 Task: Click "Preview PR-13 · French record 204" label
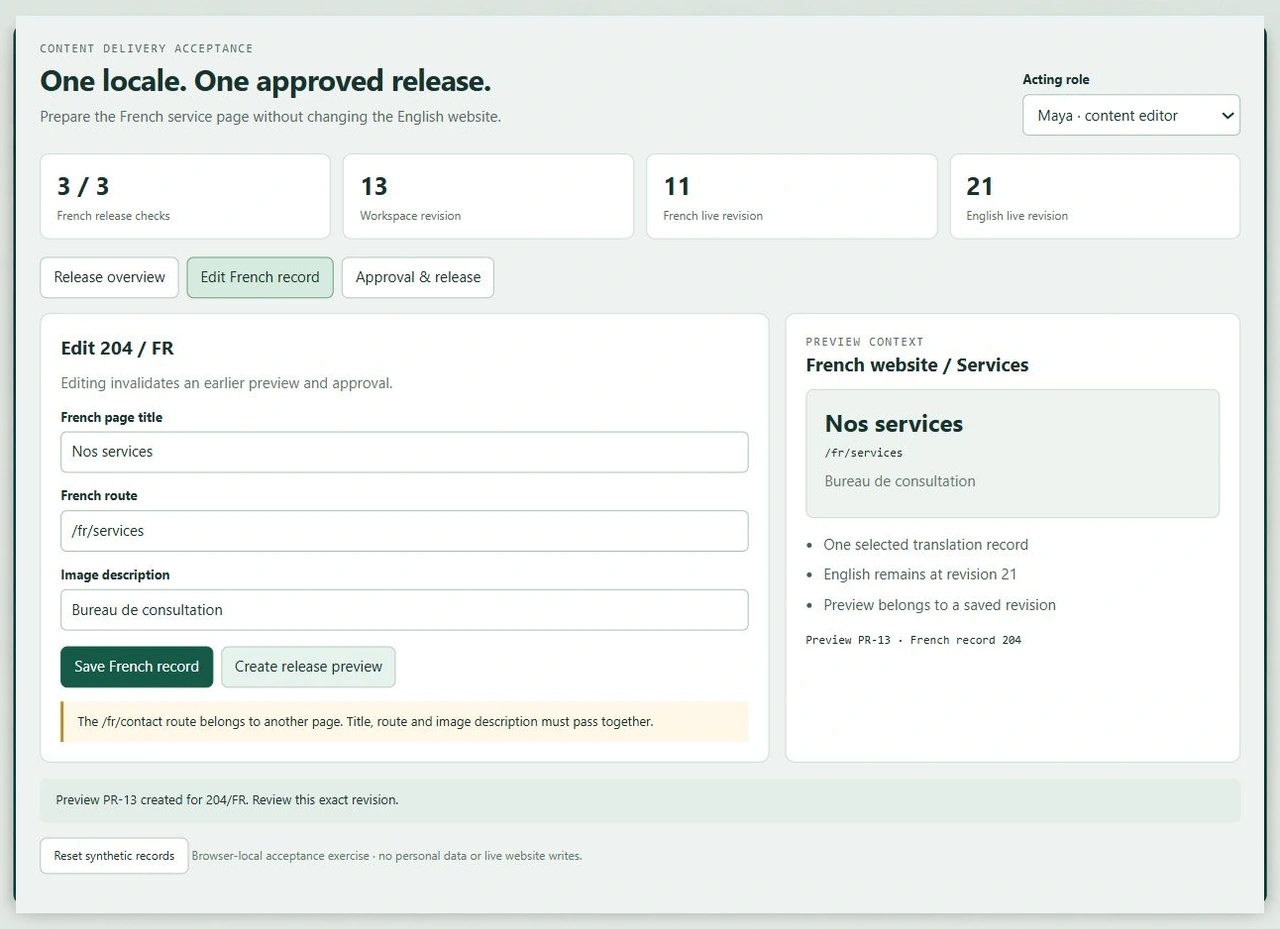[914, 640]
